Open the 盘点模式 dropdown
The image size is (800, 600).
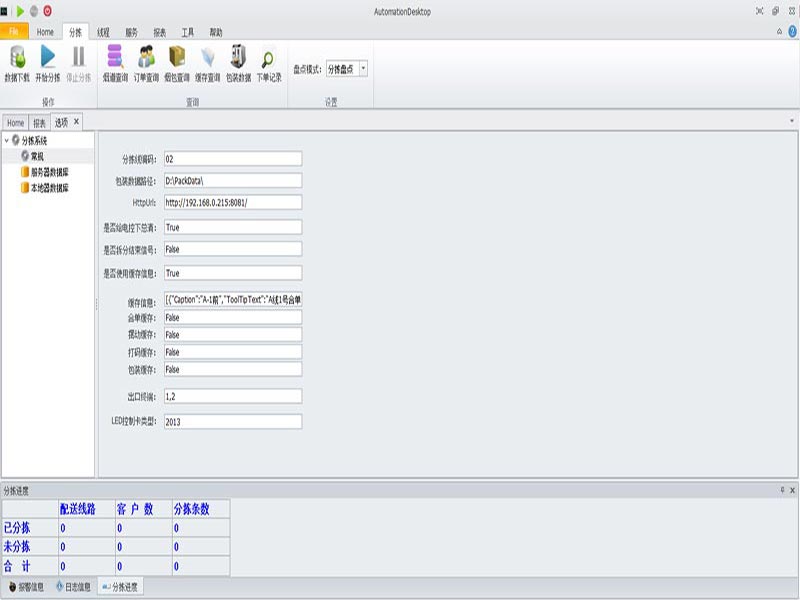pos(363,69)
